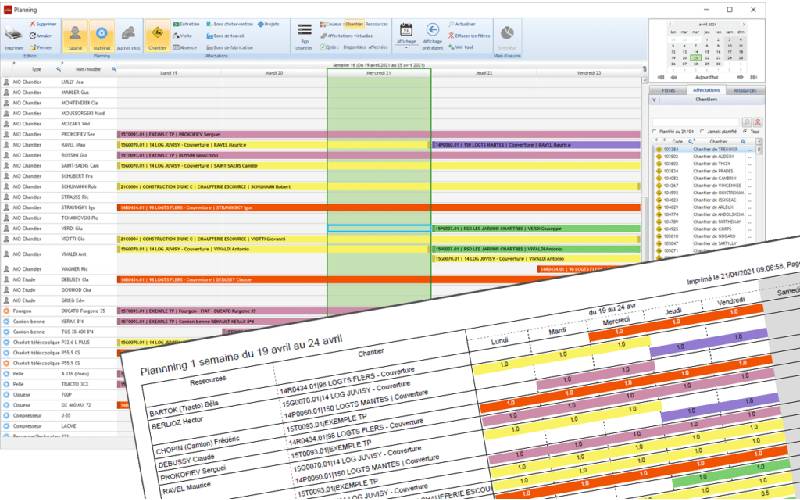Select the PROKOFIEV resource row

59,134
